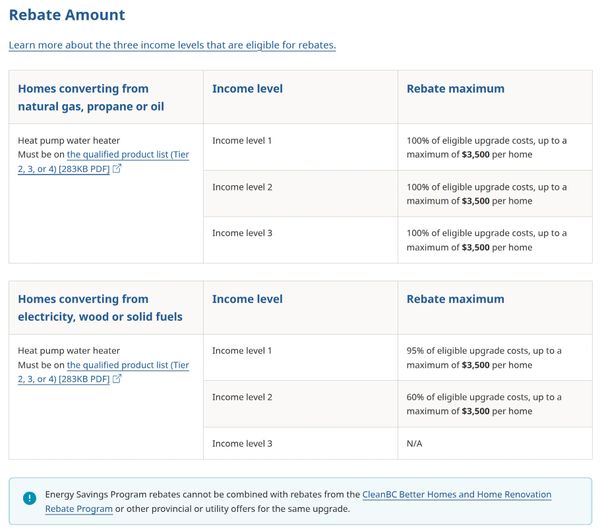
Task: Click Income level header in electricity table
Action: (247, 299)
